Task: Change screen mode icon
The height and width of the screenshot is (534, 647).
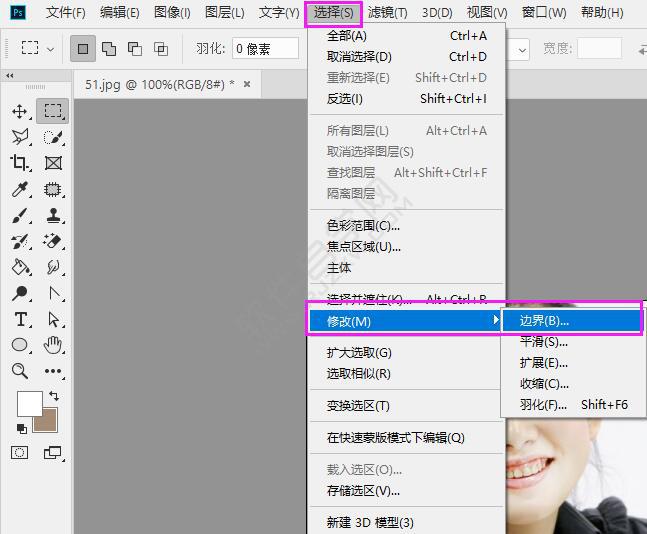Action: 52,453
